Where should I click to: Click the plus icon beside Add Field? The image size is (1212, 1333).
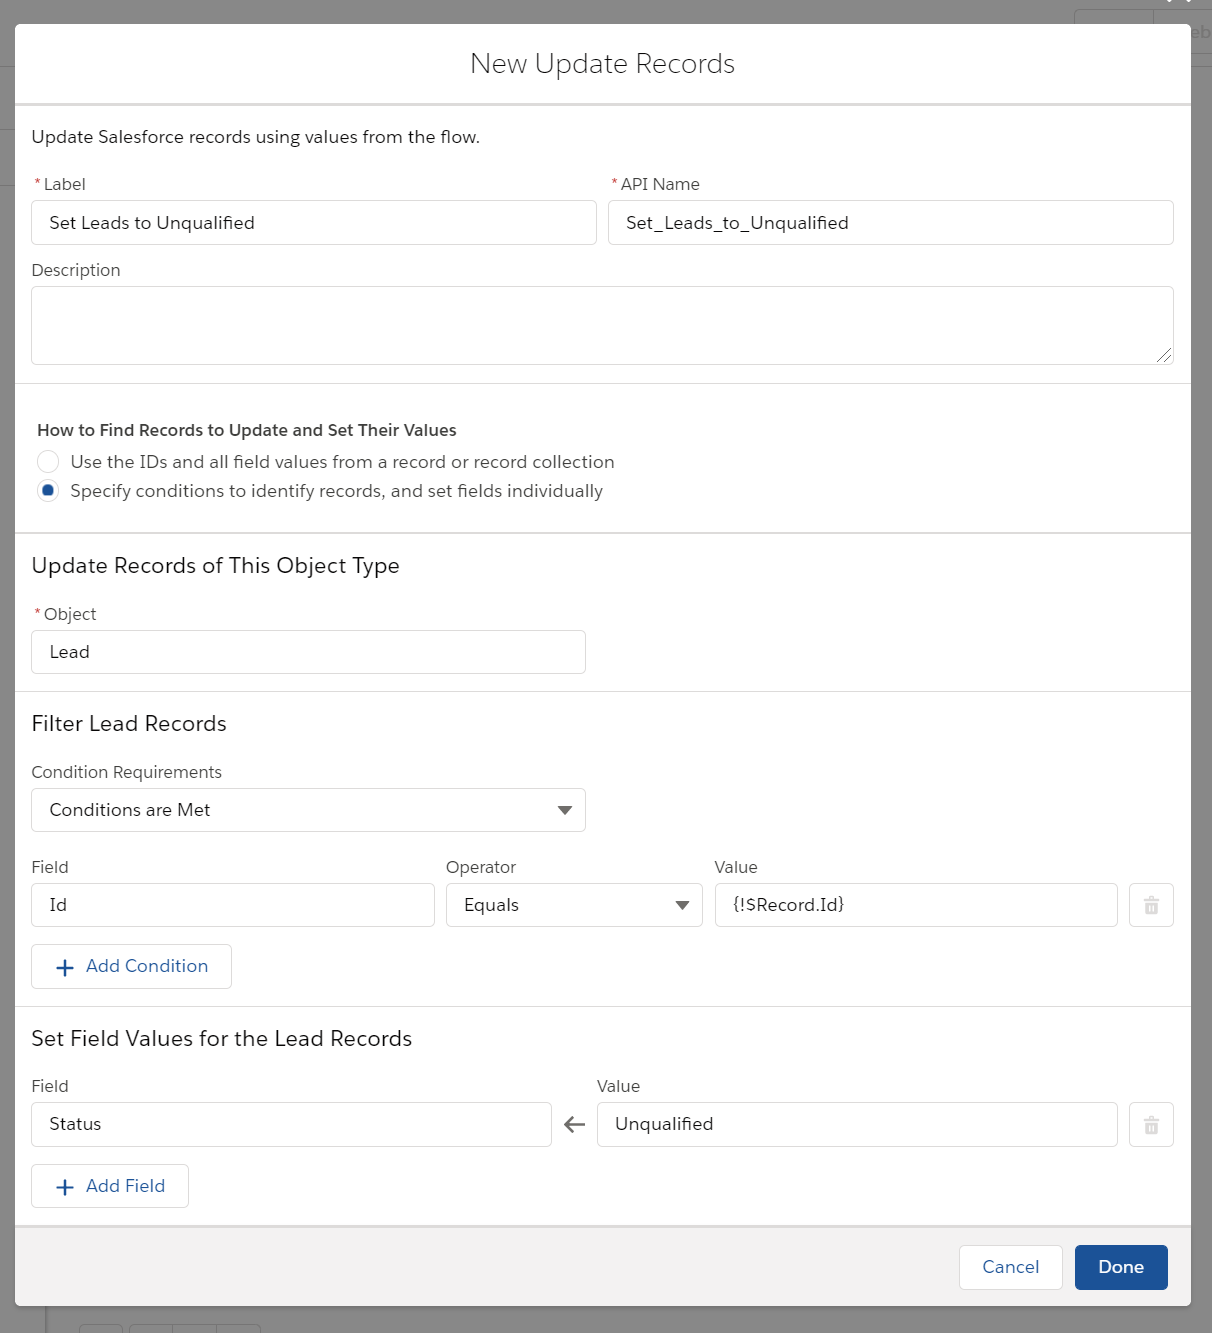pyautogui.click(x=65, y=1186)
